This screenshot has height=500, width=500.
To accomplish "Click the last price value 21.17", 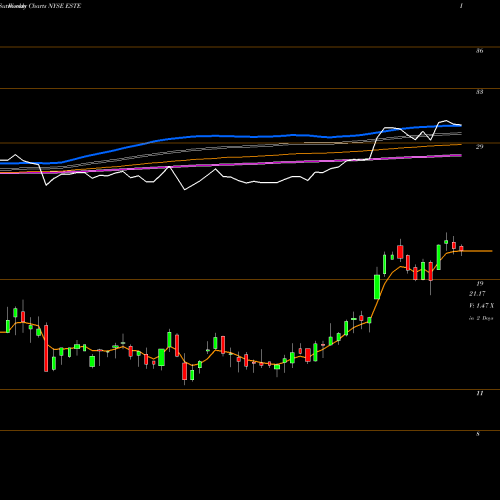I will [477, 294].
